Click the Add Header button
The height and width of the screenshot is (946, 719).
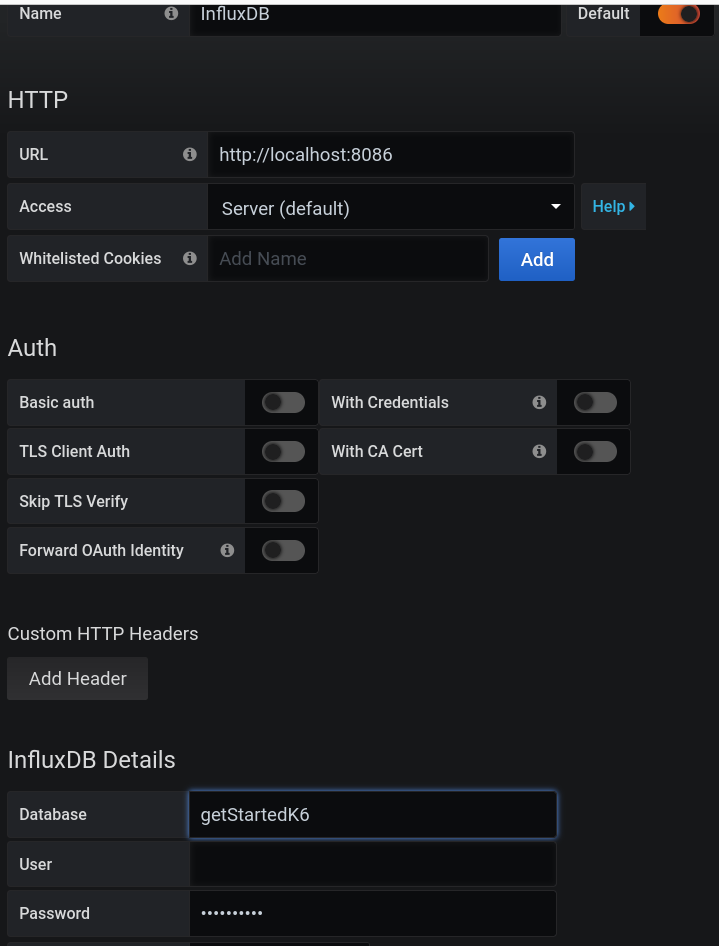[78, 679]
